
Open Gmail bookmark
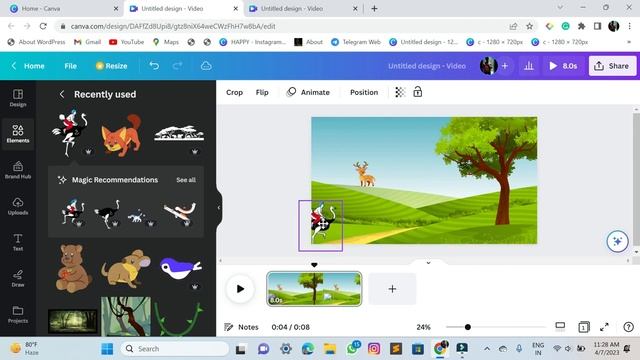point(87,42)
